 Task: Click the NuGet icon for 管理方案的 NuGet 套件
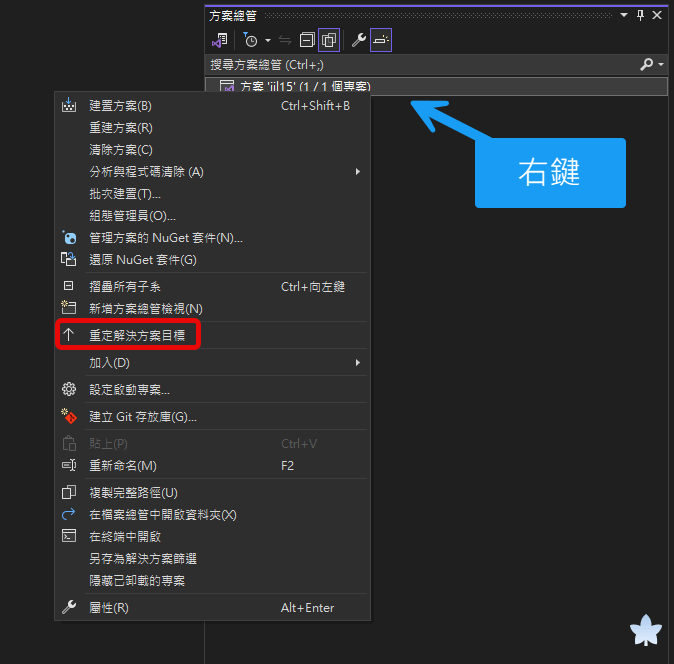69,238
